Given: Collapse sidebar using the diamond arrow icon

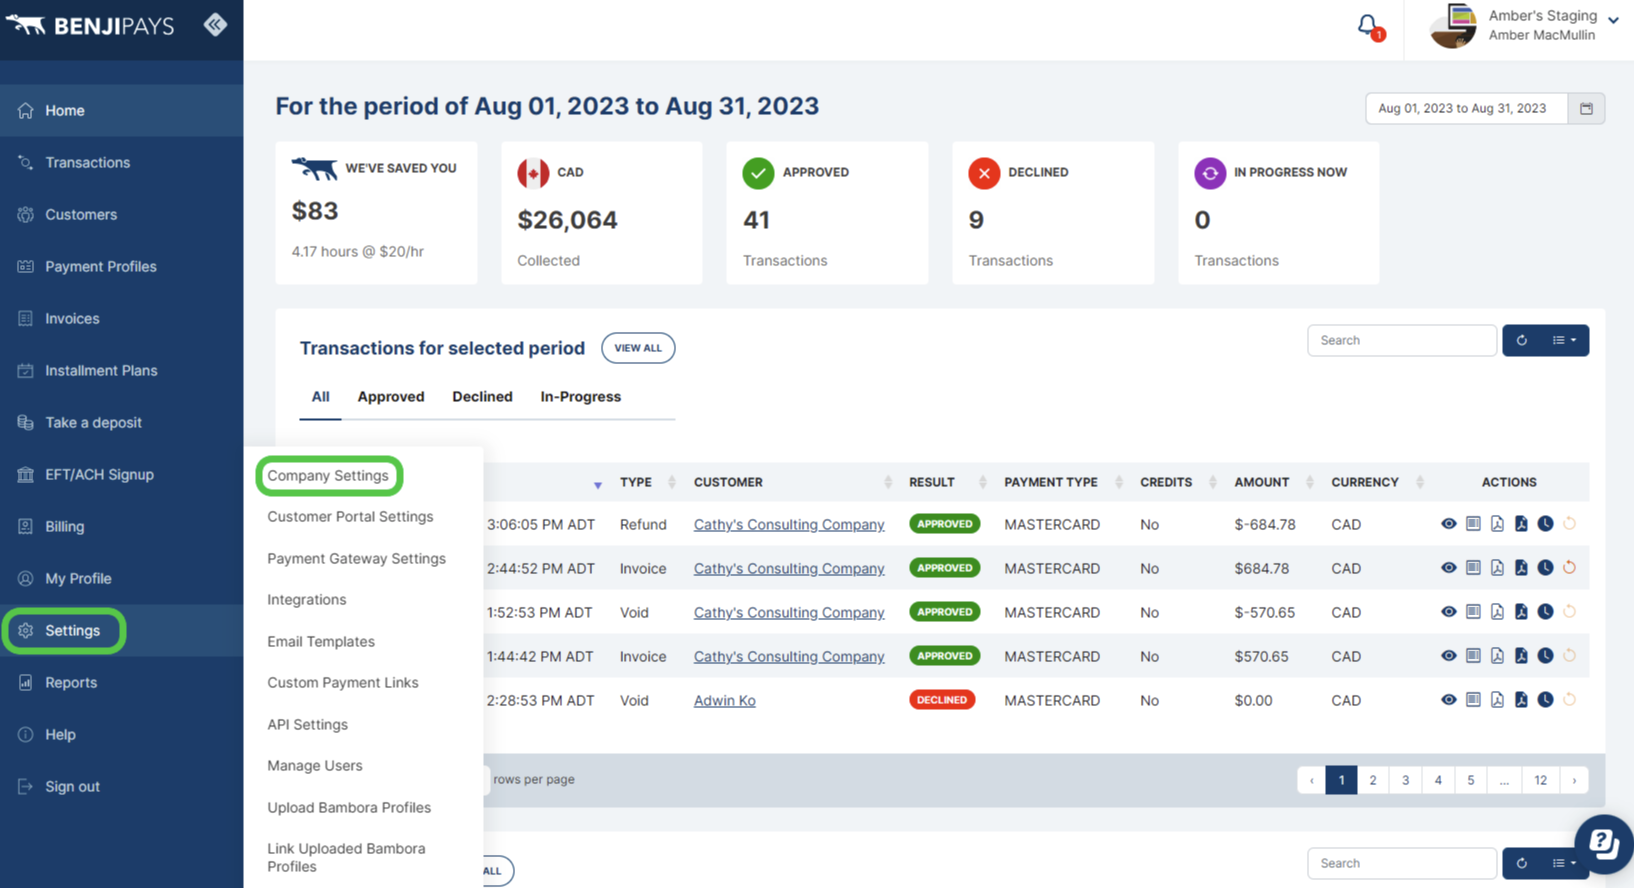Looking at the screenshot, I should coord(215,25).
